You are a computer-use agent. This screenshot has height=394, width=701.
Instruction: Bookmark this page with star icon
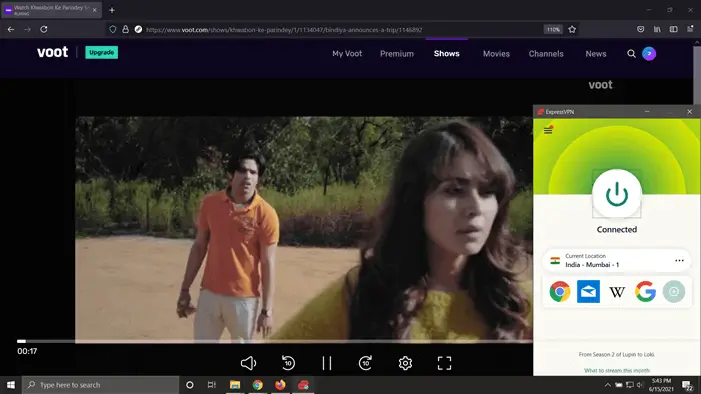click(572, 30)
